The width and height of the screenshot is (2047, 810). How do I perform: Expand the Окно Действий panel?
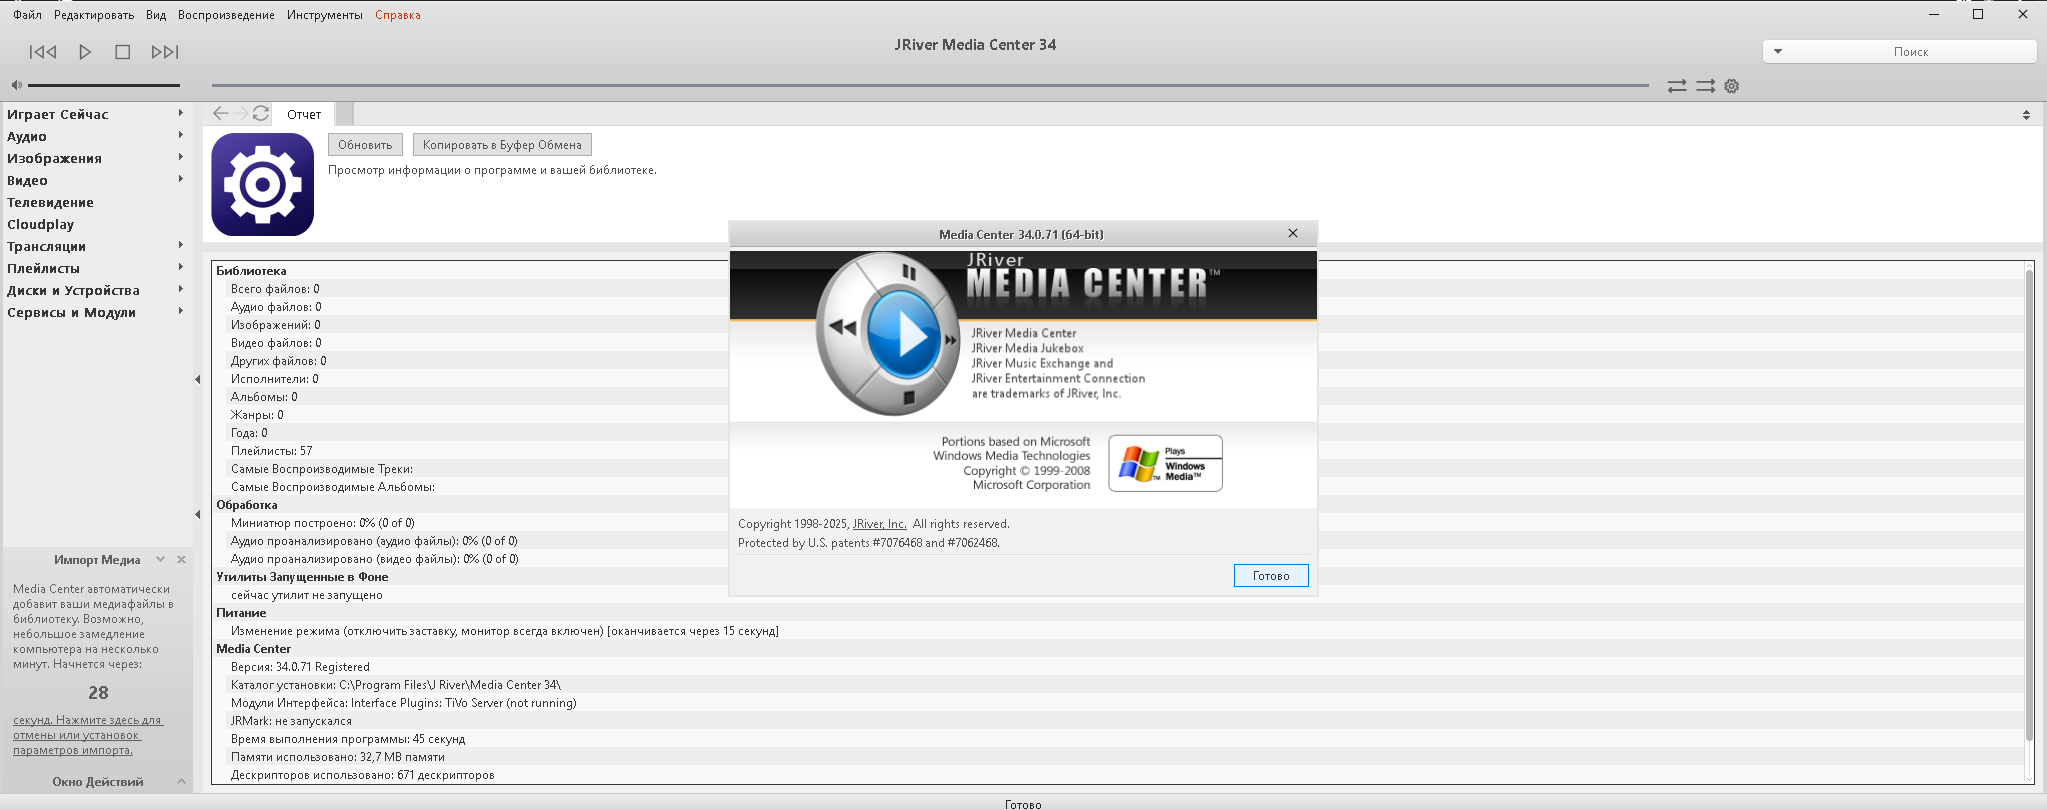click(x=181, y=782)
